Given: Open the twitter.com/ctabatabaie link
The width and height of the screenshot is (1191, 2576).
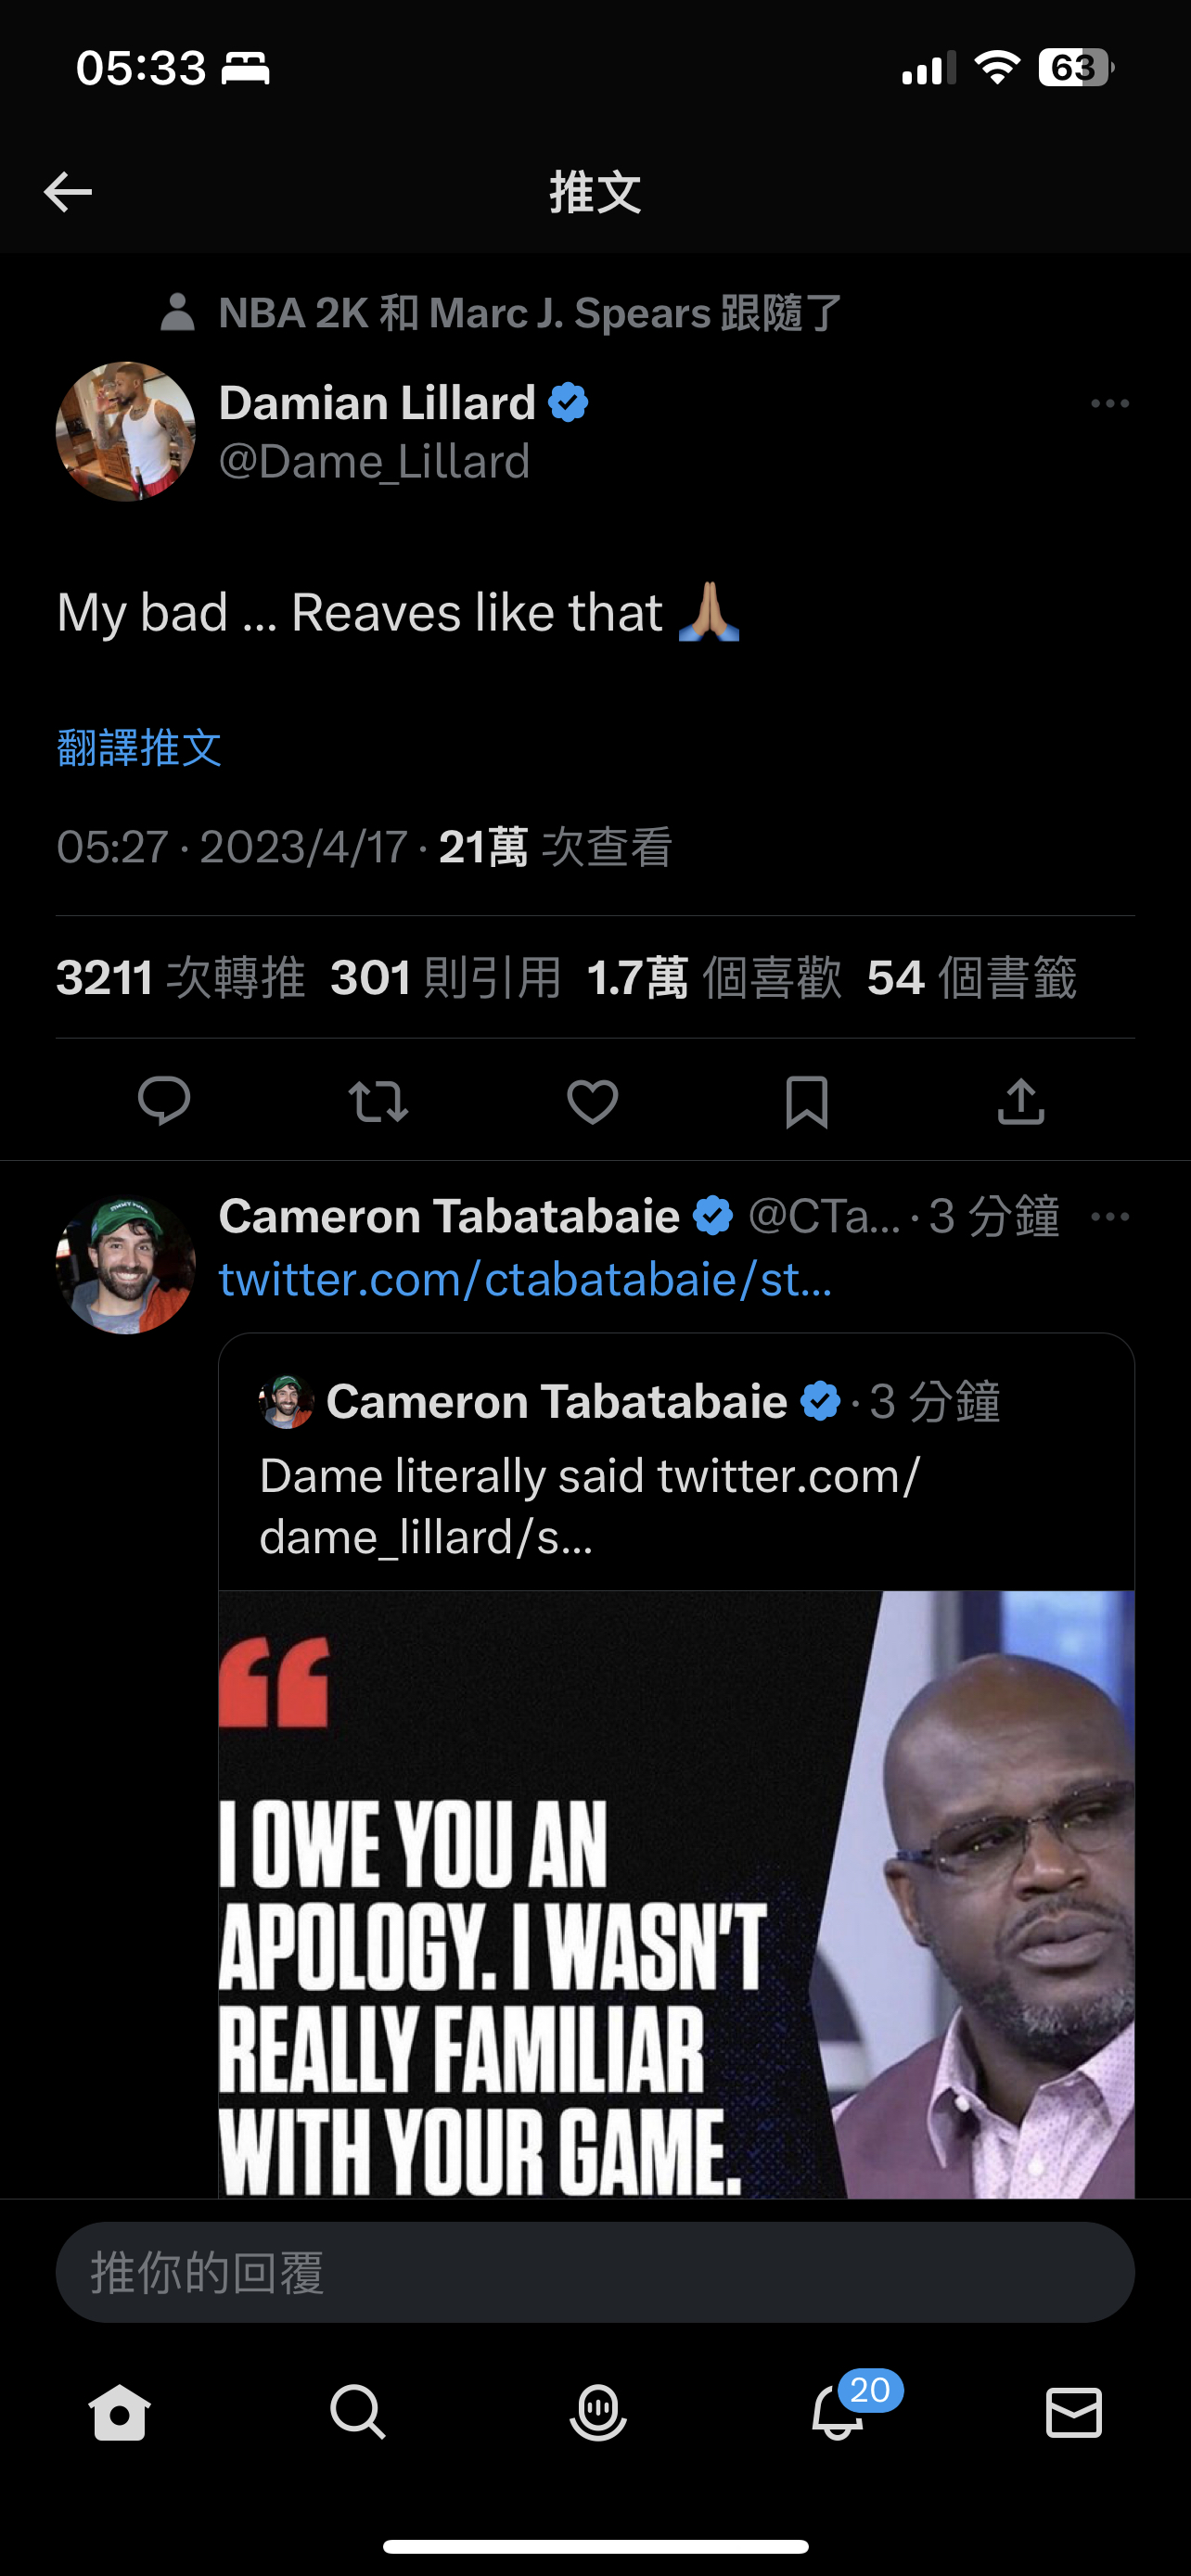Looking at the screenshot, I should pyautogui.click(x=525, y=1279).
